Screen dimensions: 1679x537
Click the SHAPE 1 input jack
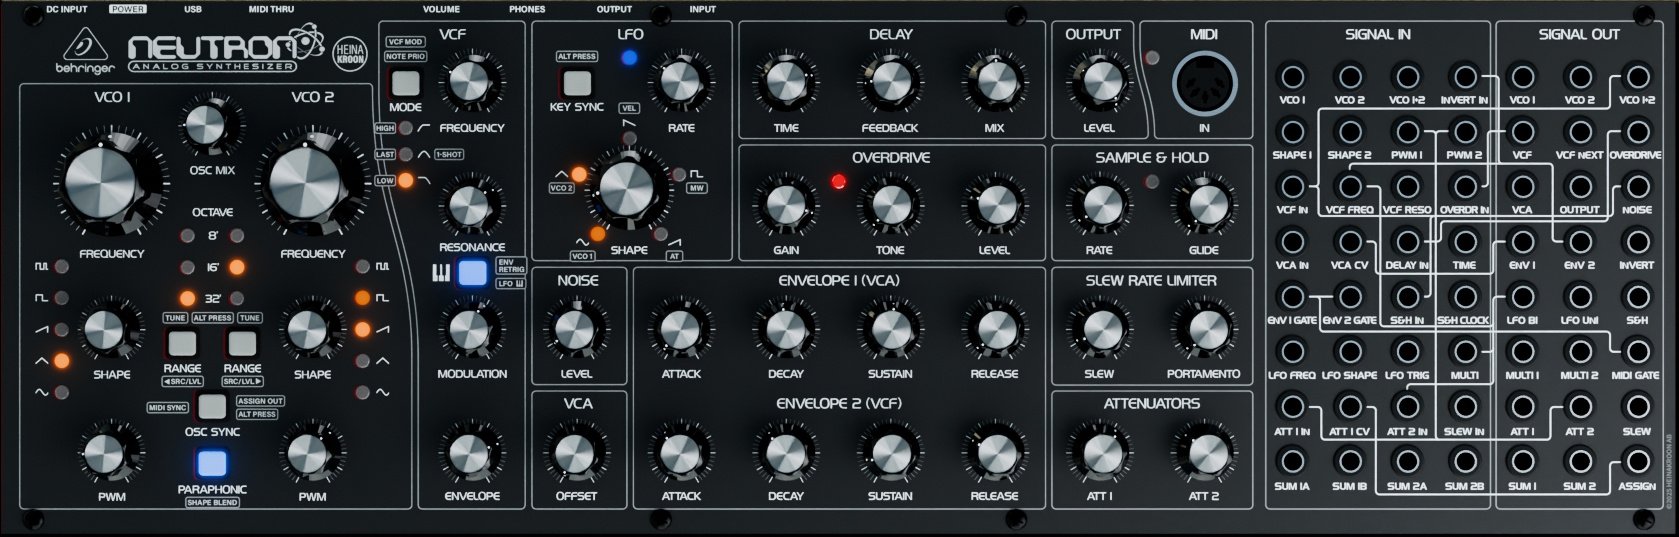tap(1292, 131)
